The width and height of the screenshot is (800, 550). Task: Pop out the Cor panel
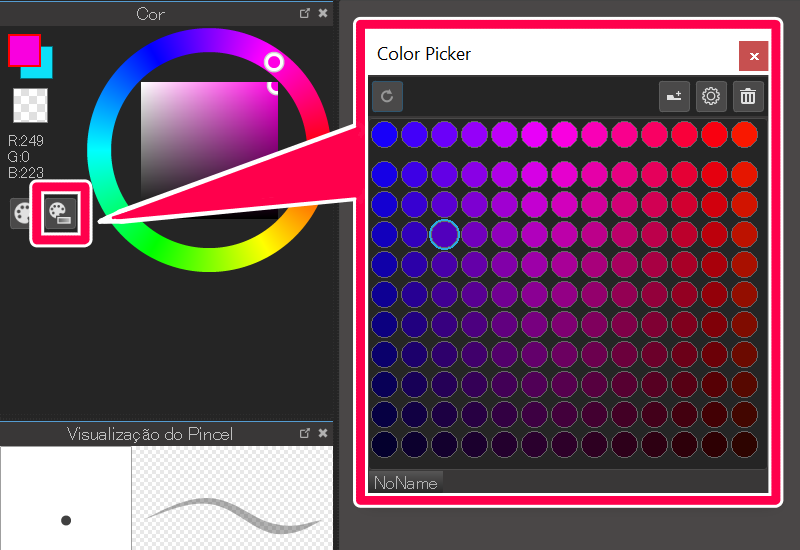point(305,13)
